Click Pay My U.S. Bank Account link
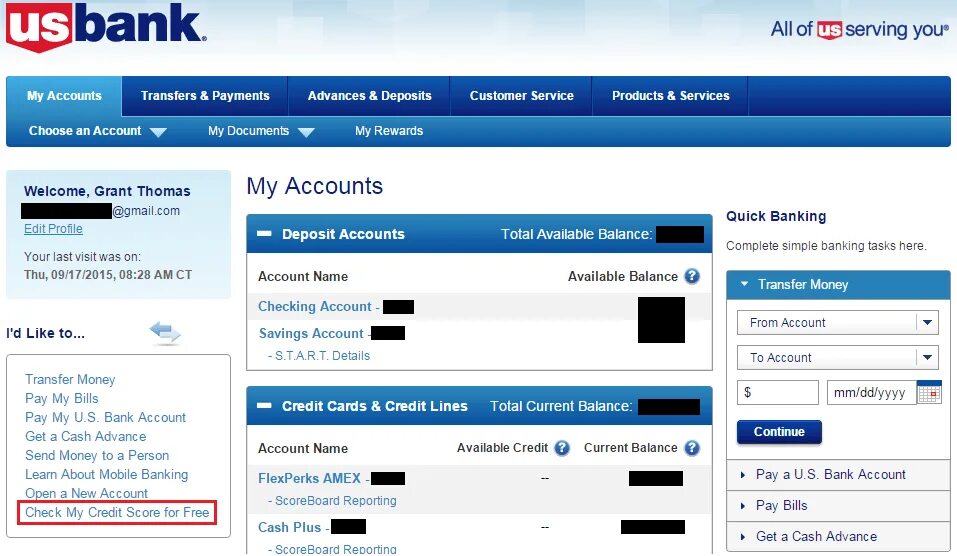The image size is (957, 556). point(105,417)
